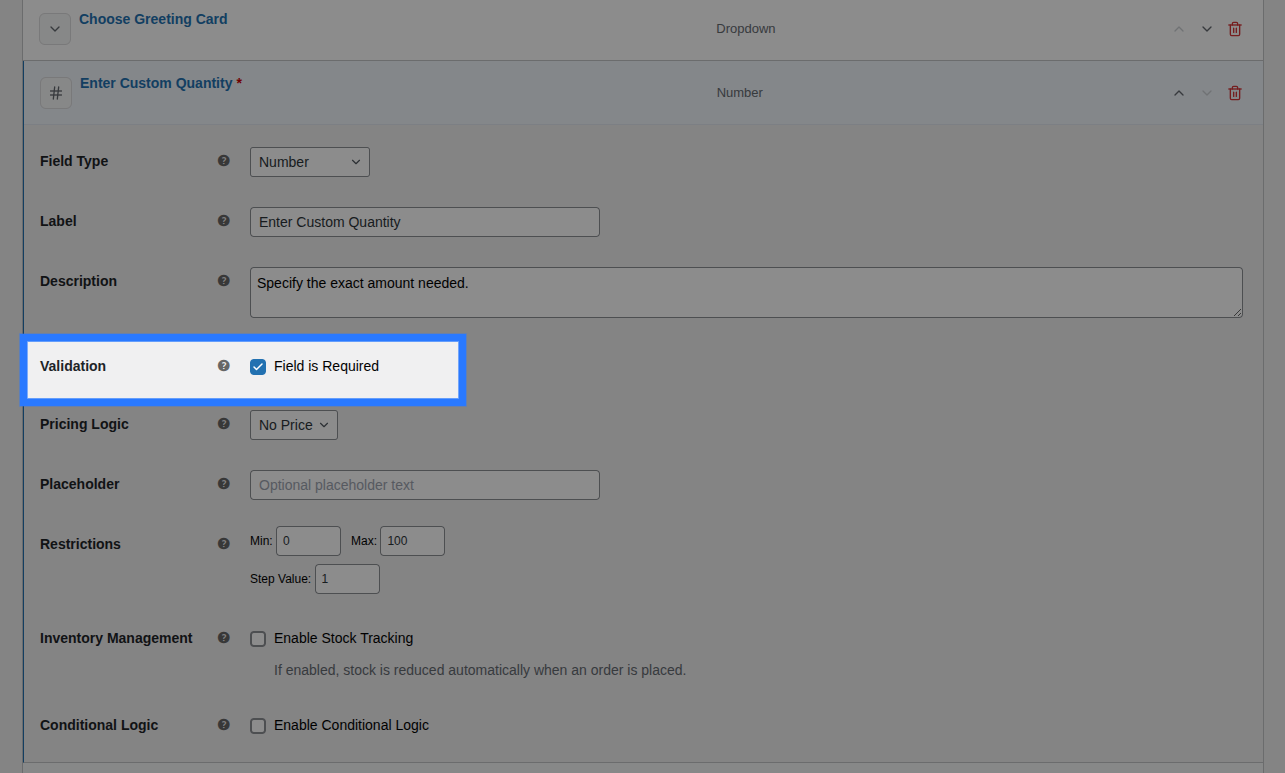Delete the Choose Greeting Card field
Viewport: 1285px width, 773px height.
tap(1235, 29)
